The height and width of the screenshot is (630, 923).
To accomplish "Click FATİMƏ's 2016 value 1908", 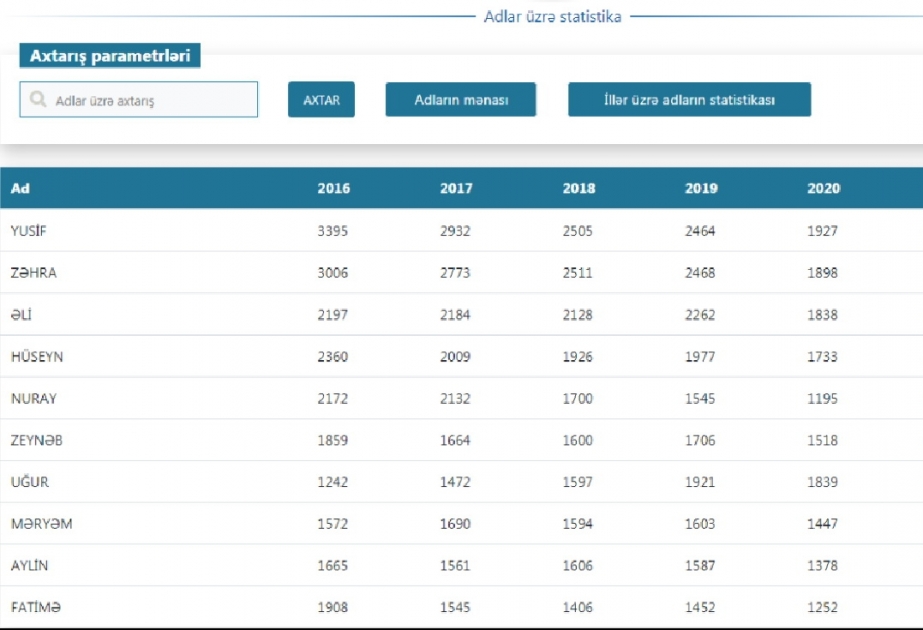I will tap(333, 607).
